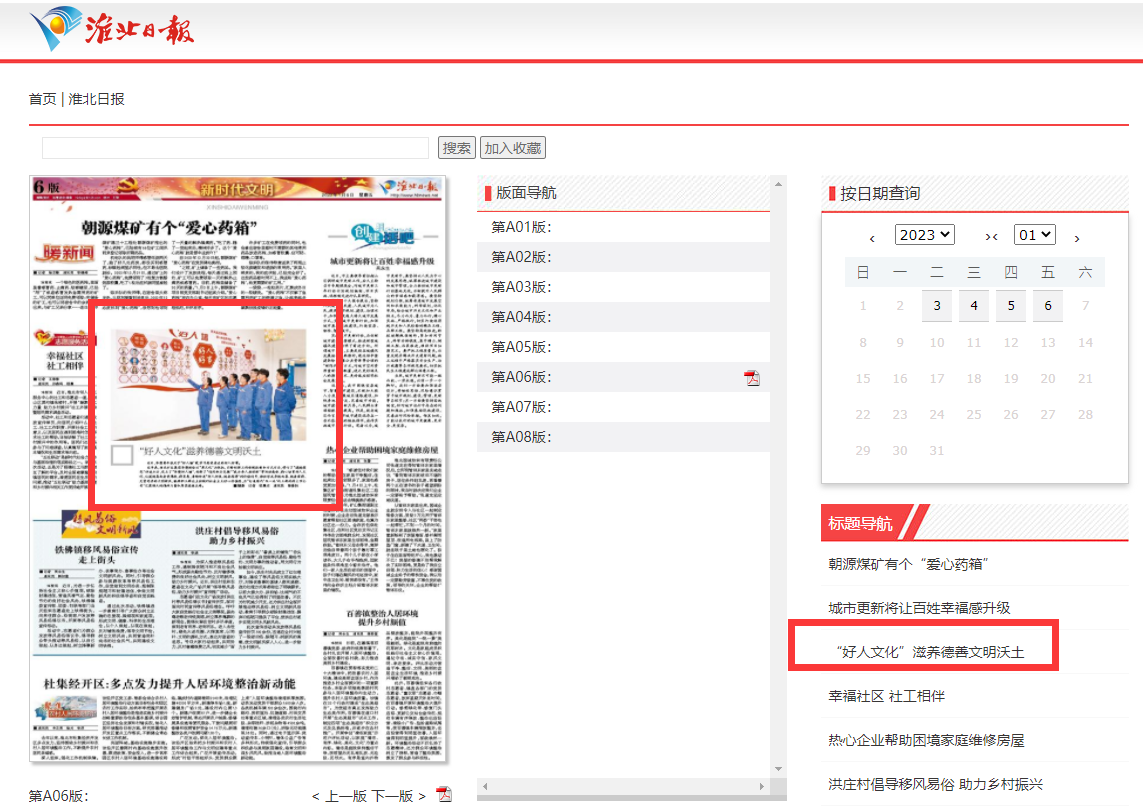Advance to next month with arrow after 01

[1077, 237]
